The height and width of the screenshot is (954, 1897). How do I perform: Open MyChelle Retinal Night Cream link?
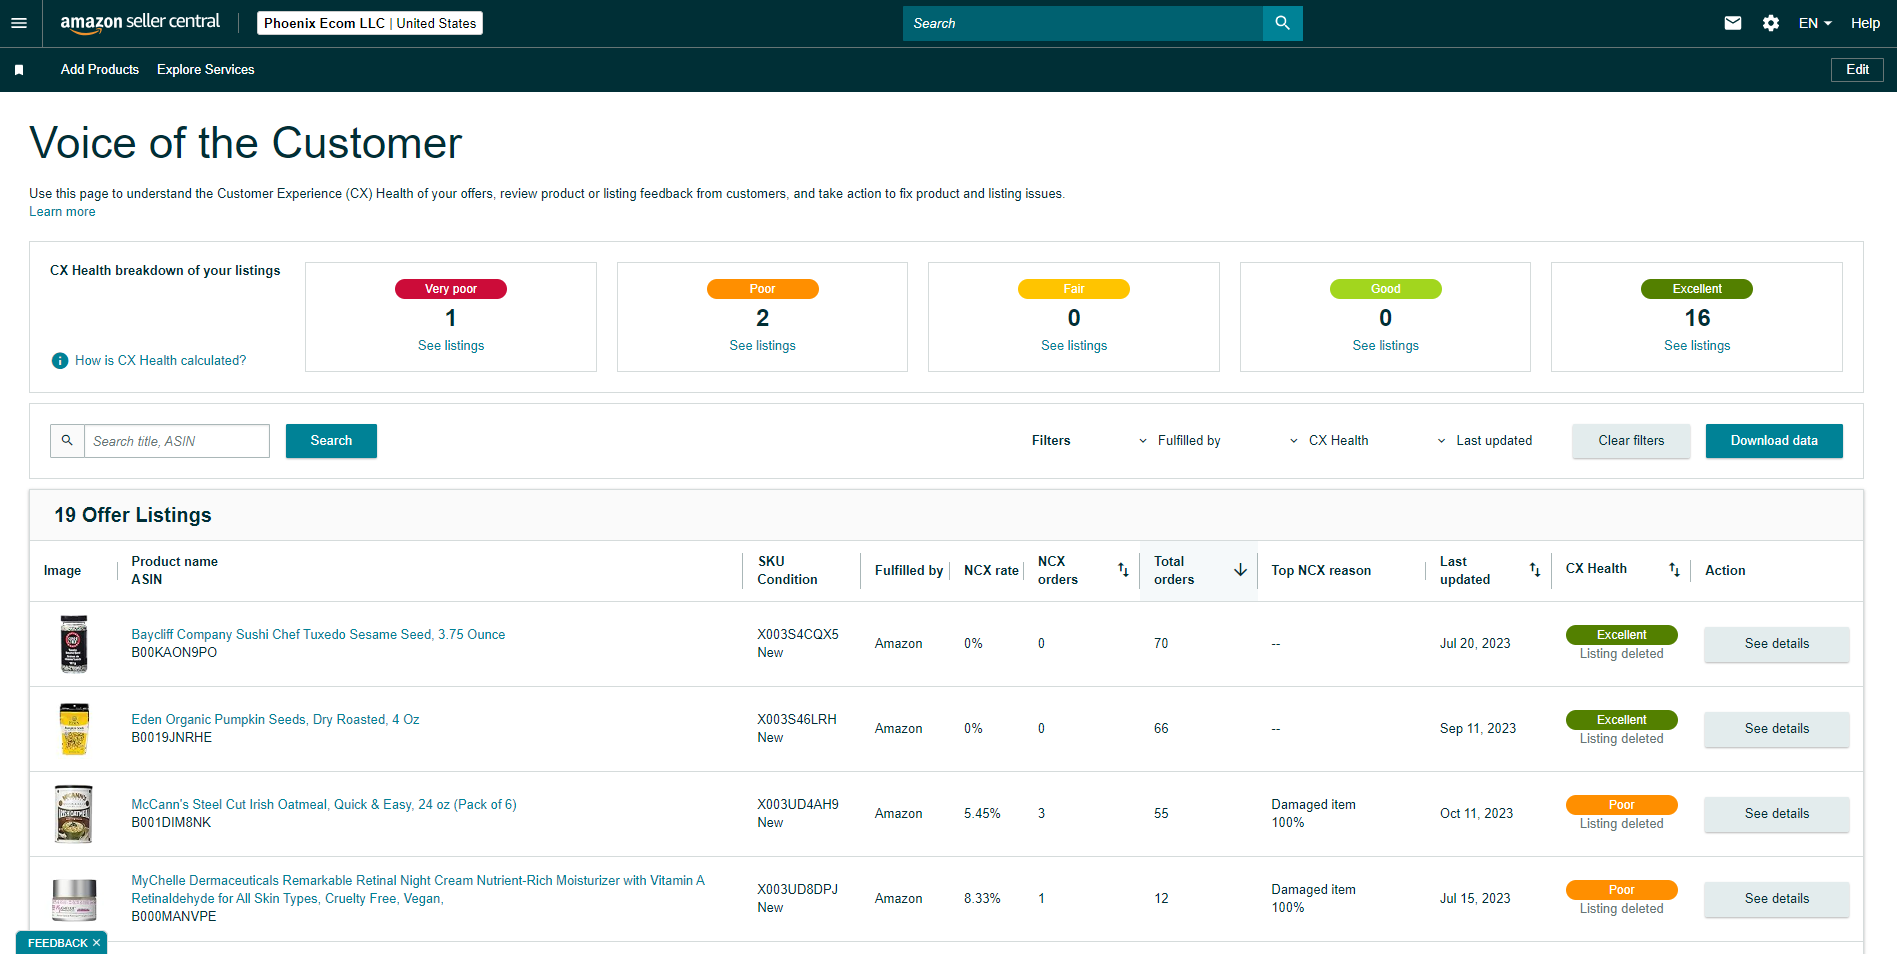pyautogui.click(x=418, y=890)
